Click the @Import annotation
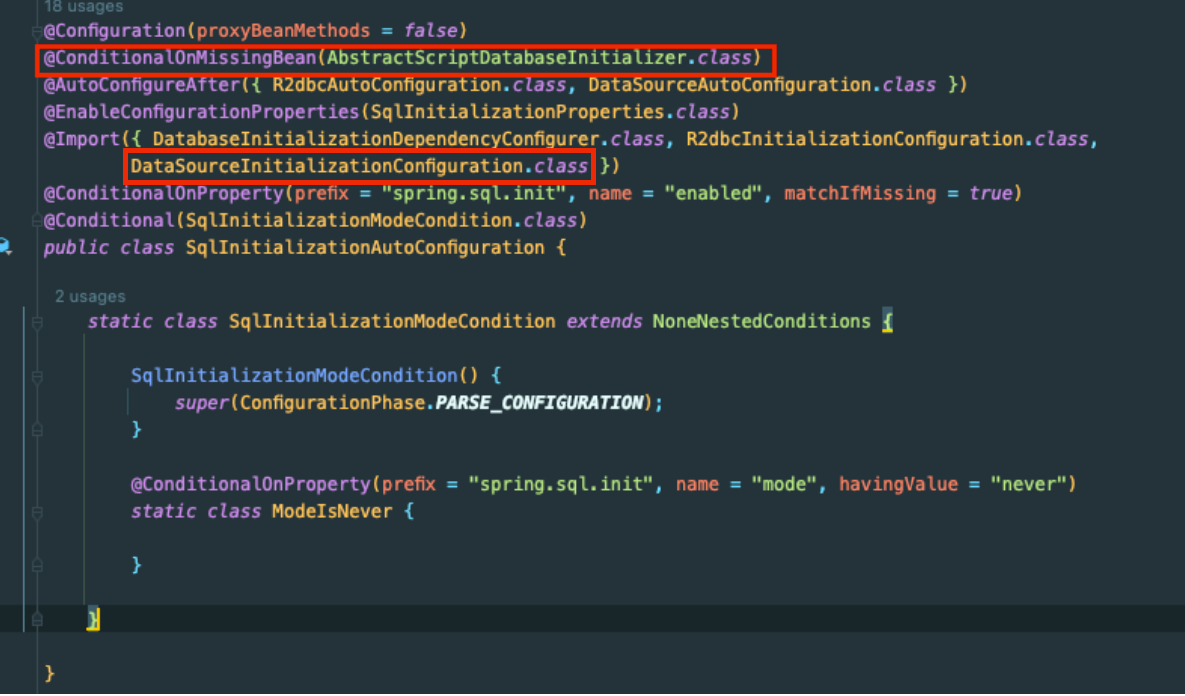This screenshot has height=696, width=1185. tap(82, 140)
